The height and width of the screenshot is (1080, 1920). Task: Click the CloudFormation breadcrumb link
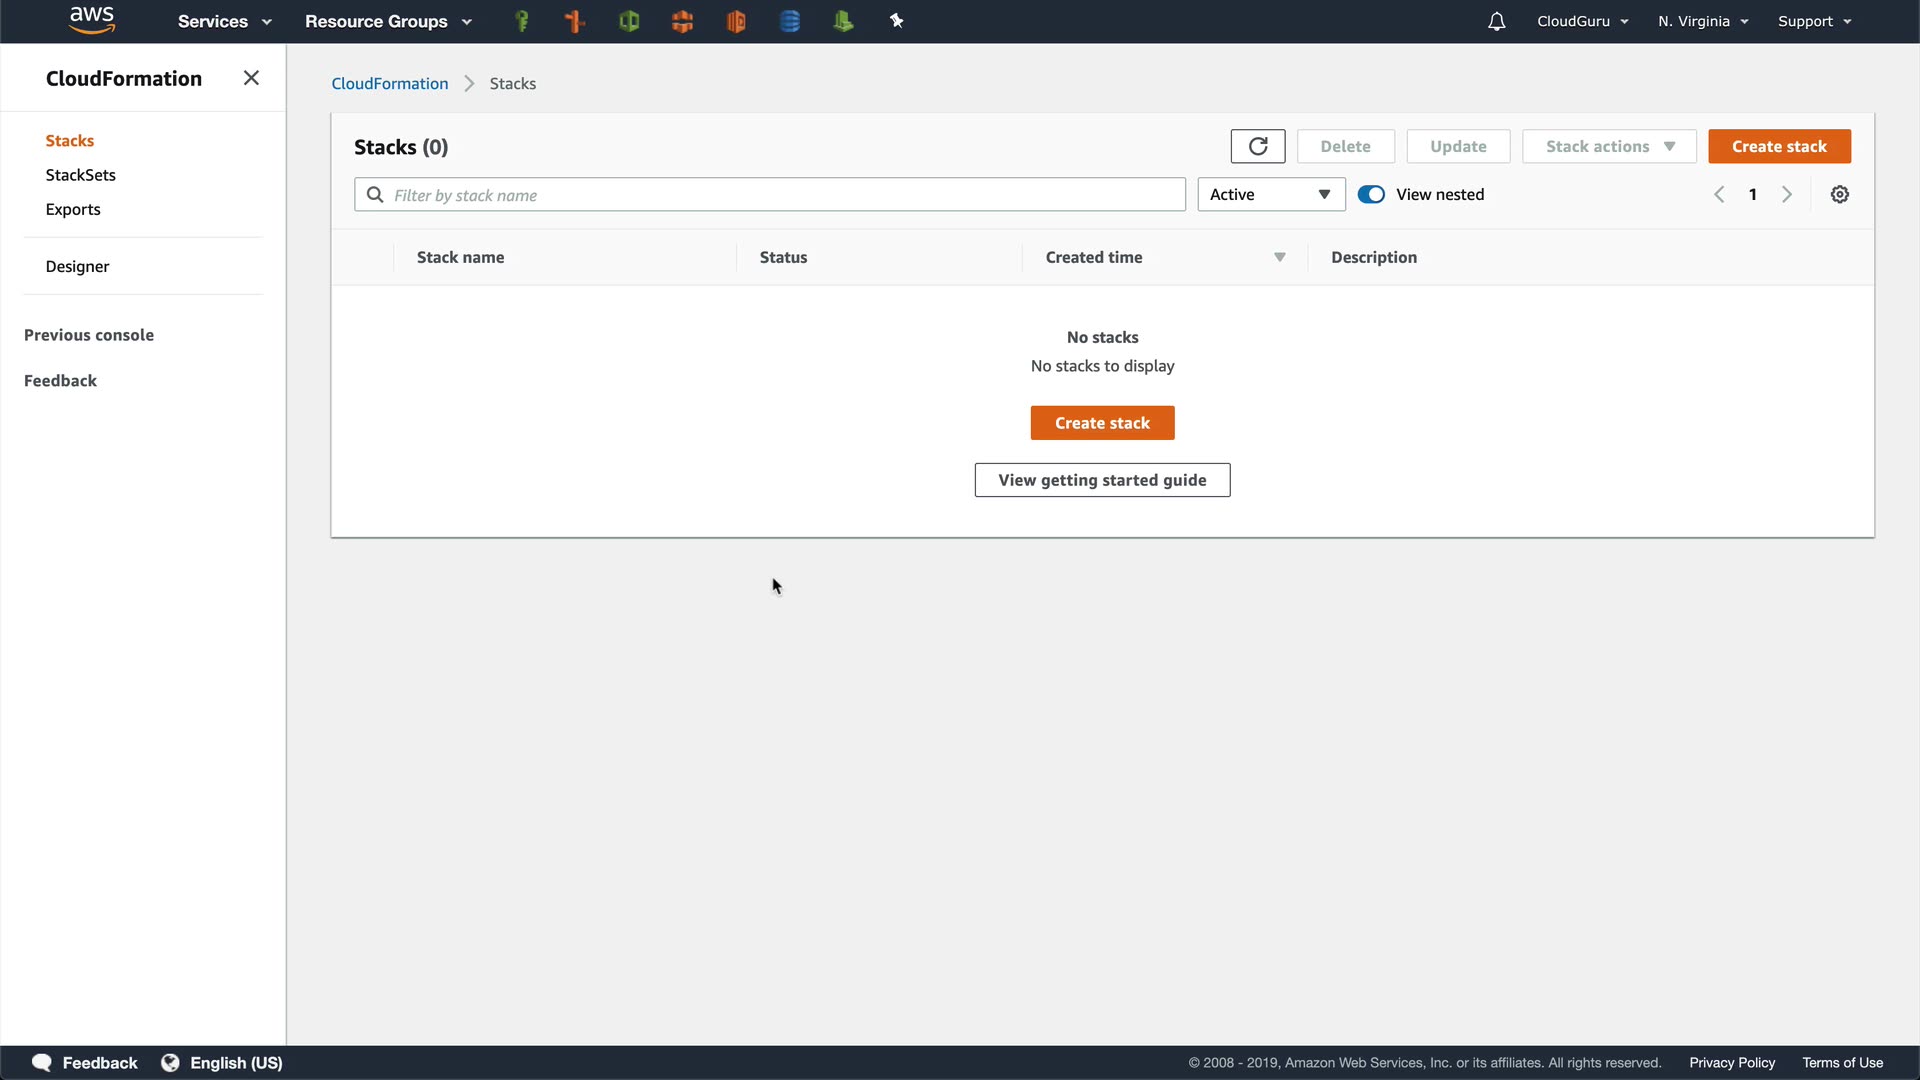click(x=389, y=84)
